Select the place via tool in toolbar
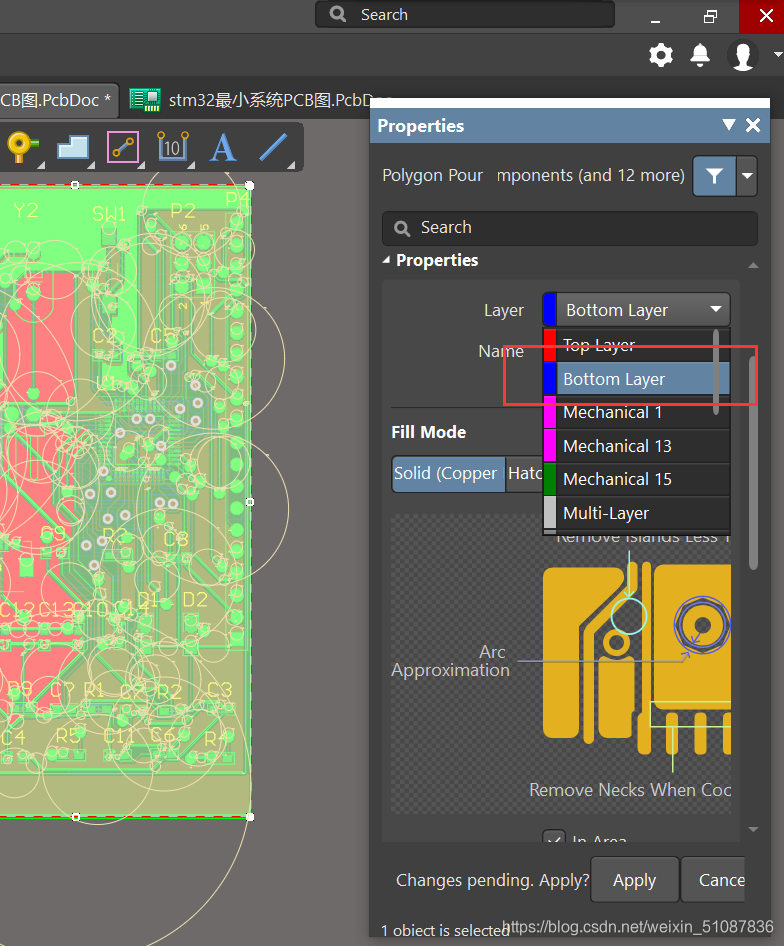 pos(21,147)
